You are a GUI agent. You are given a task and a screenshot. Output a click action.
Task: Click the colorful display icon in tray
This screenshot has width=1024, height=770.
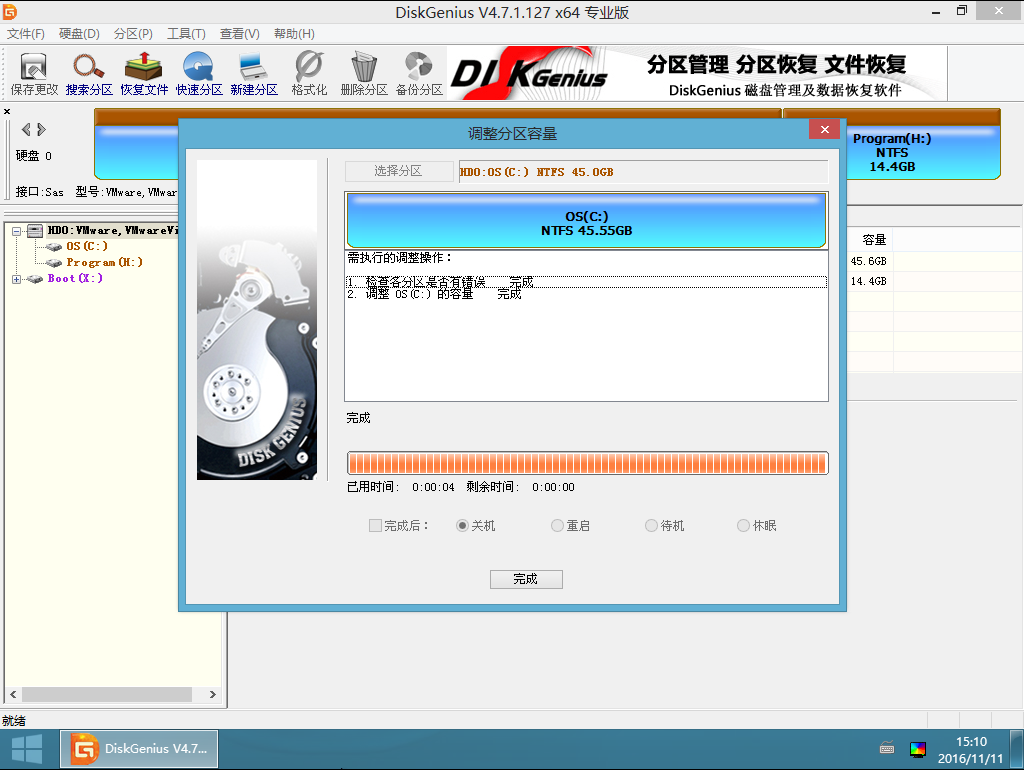[918, 749]
